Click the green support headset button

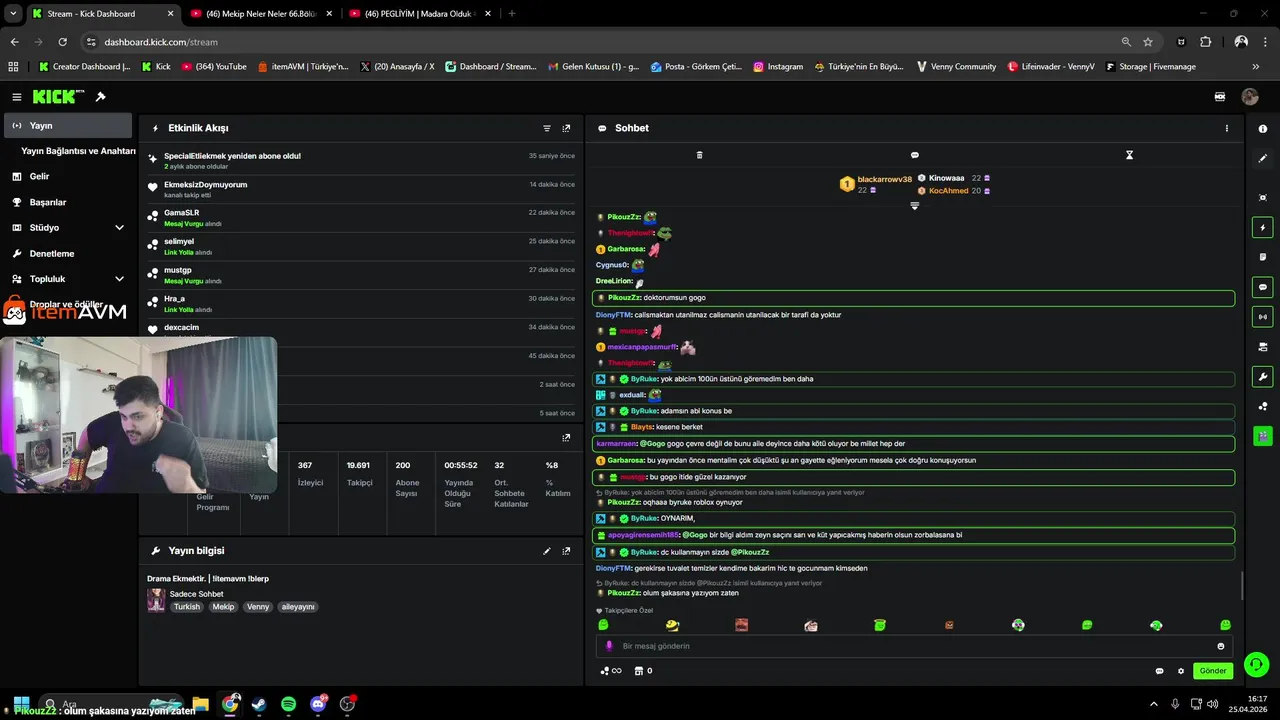pyautogui.click(x=1257, y=663)
